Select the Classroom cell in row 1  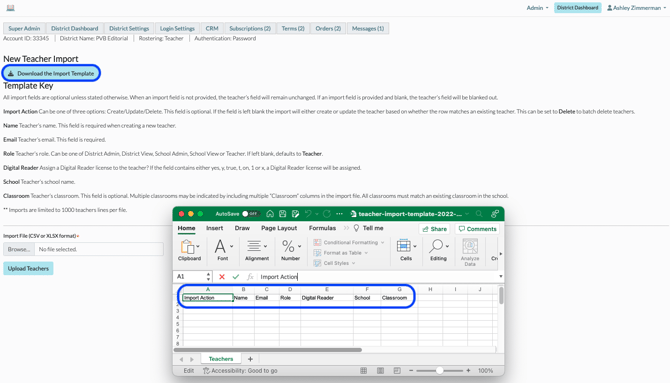click(399, 298)
